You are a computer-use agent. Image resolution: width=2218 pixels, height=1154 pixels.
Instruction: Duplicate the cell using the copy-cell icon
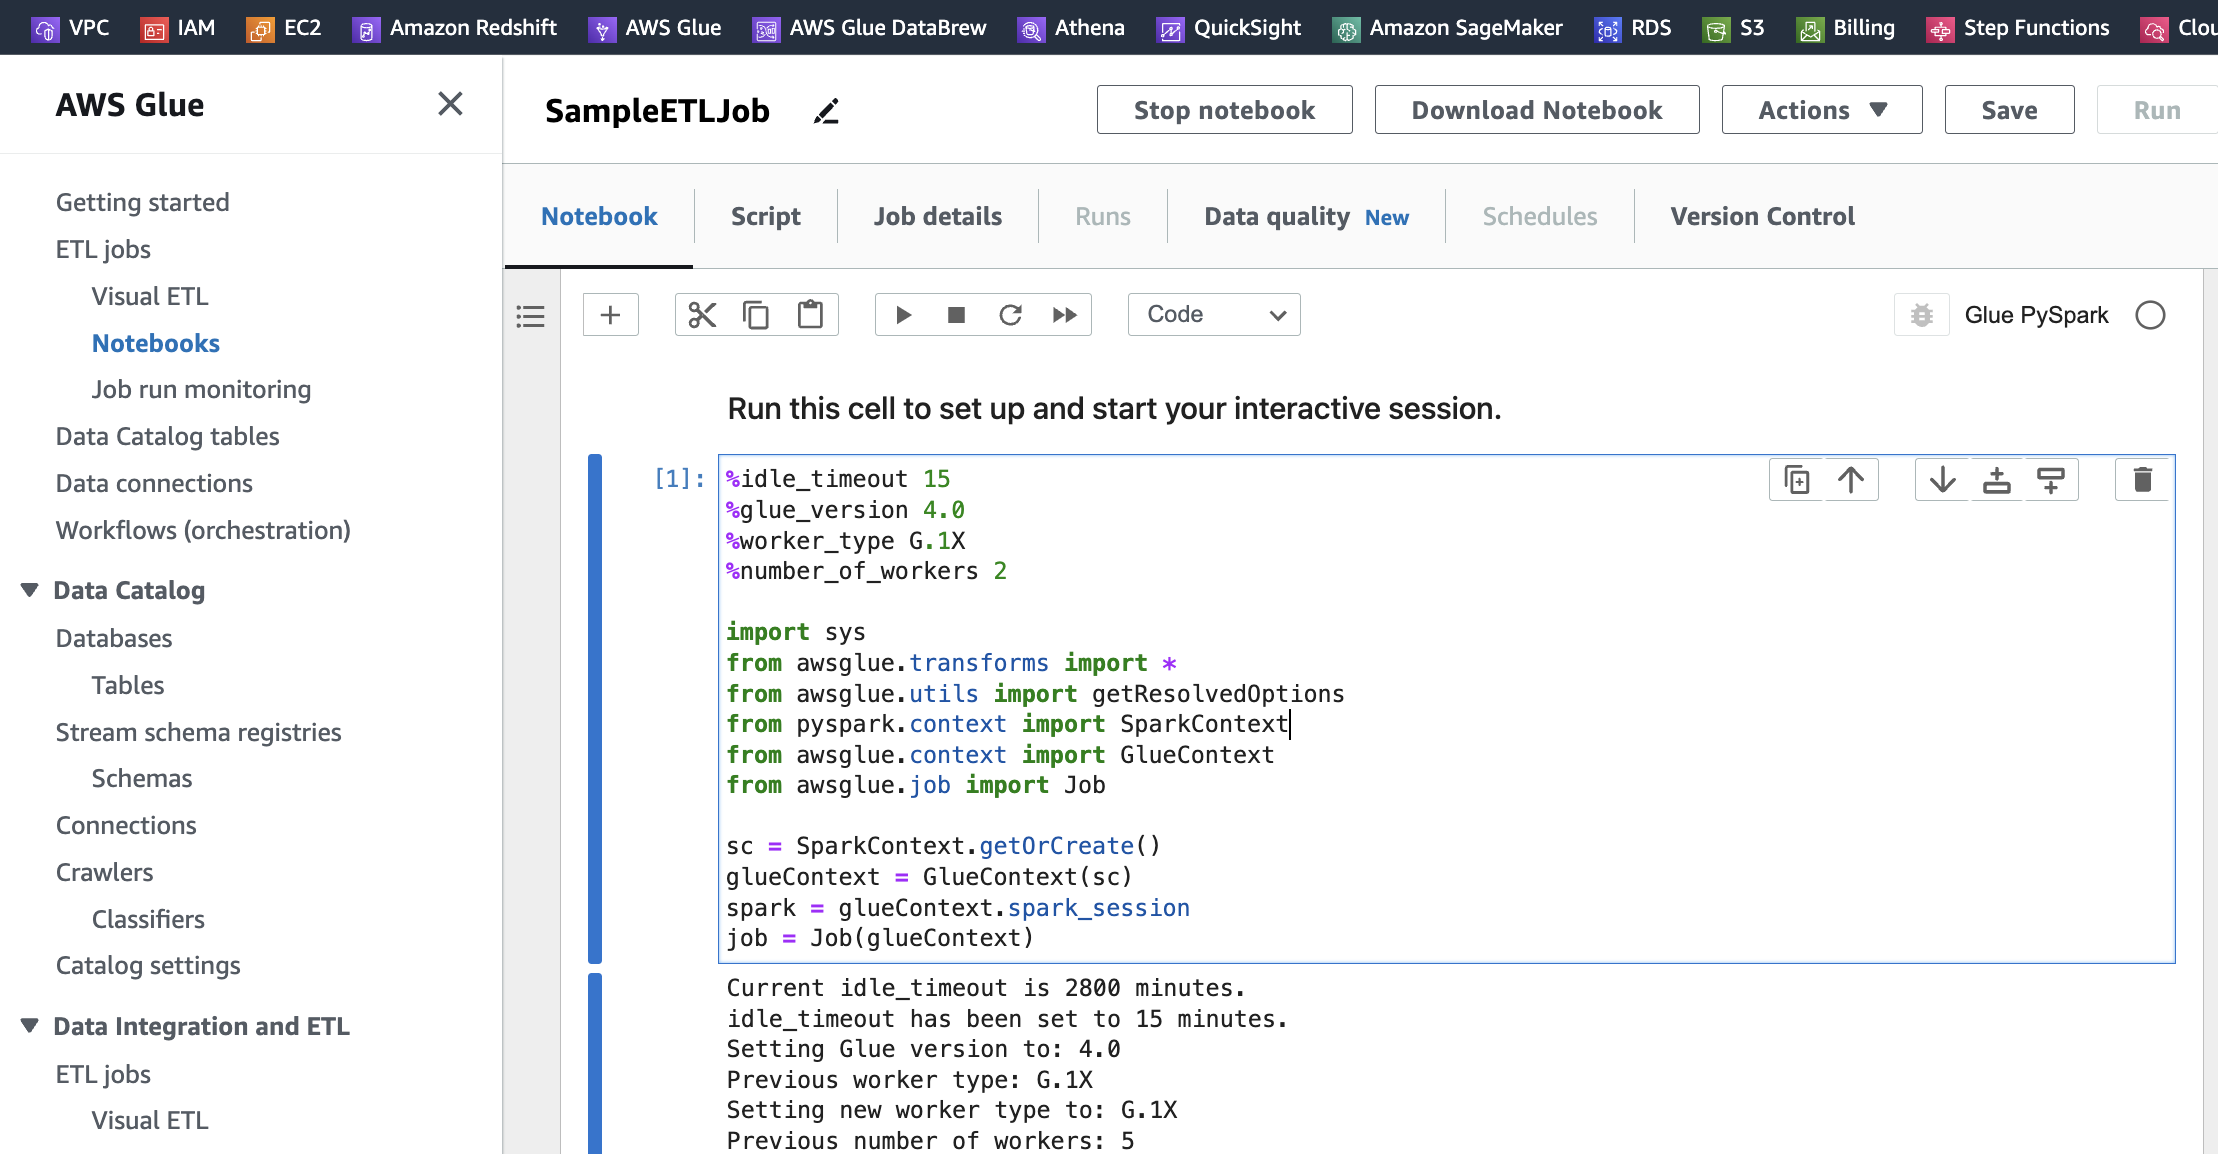point(1797,479)
